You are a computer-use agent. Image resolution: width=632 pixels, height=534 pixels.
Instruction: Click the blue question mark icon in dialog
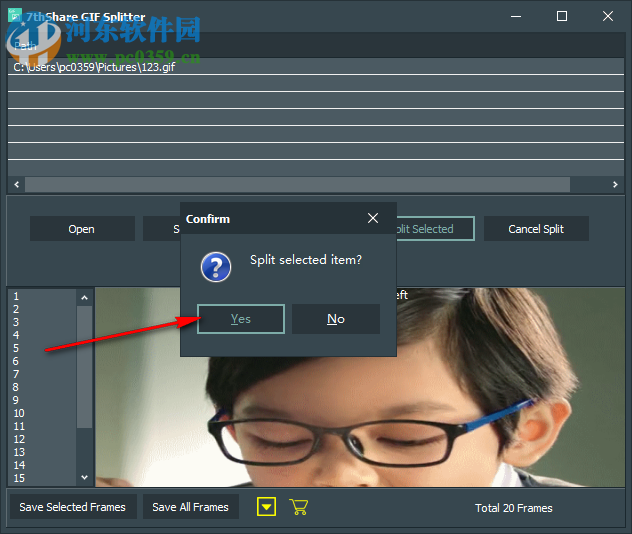coord(216,266)
